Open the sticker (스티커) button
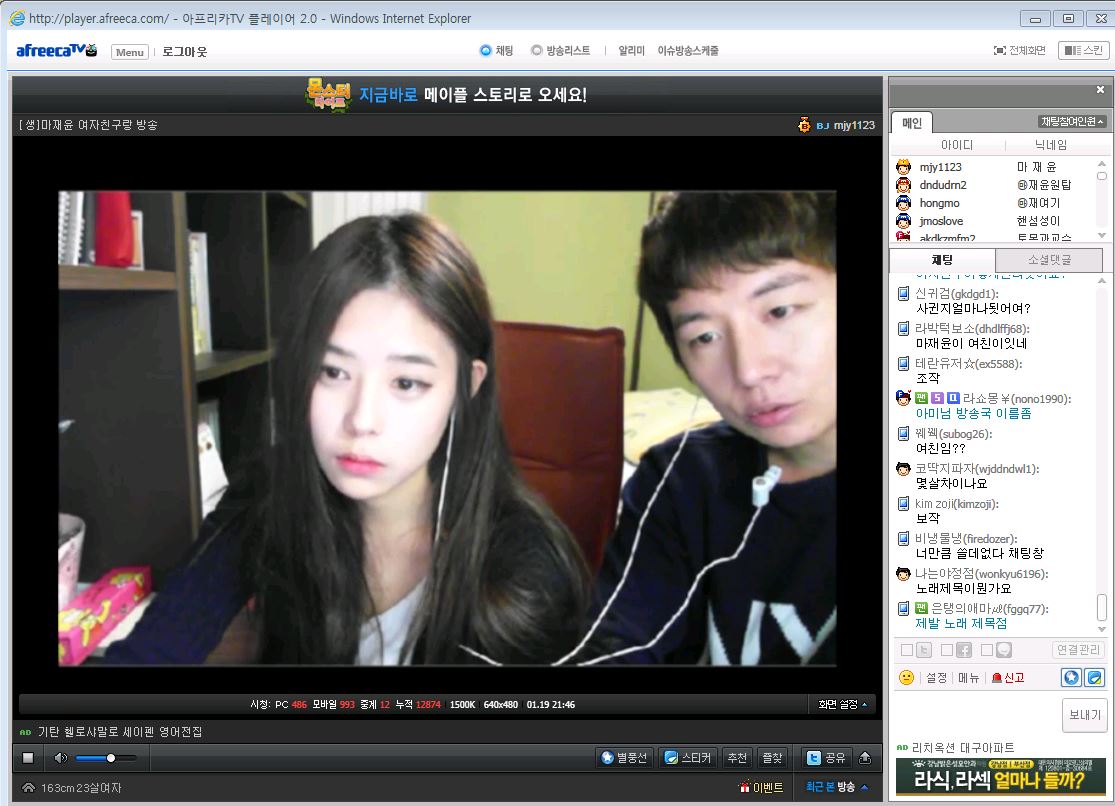 tap(688, 758)
